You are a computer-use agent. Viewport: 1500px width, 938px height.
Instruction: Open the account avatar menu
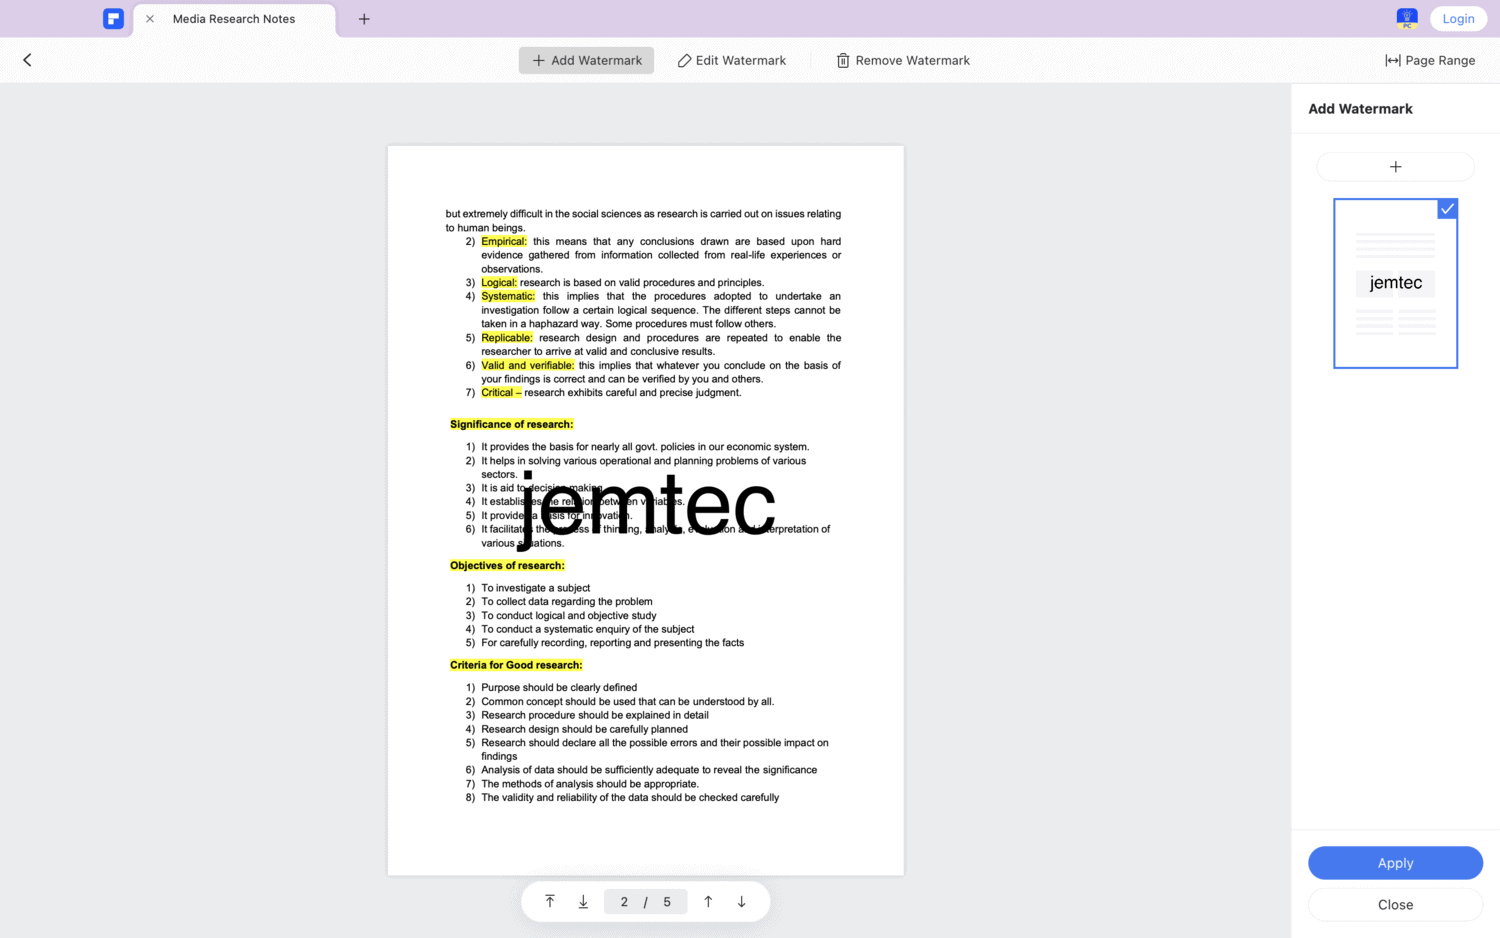pos(1406,18)
